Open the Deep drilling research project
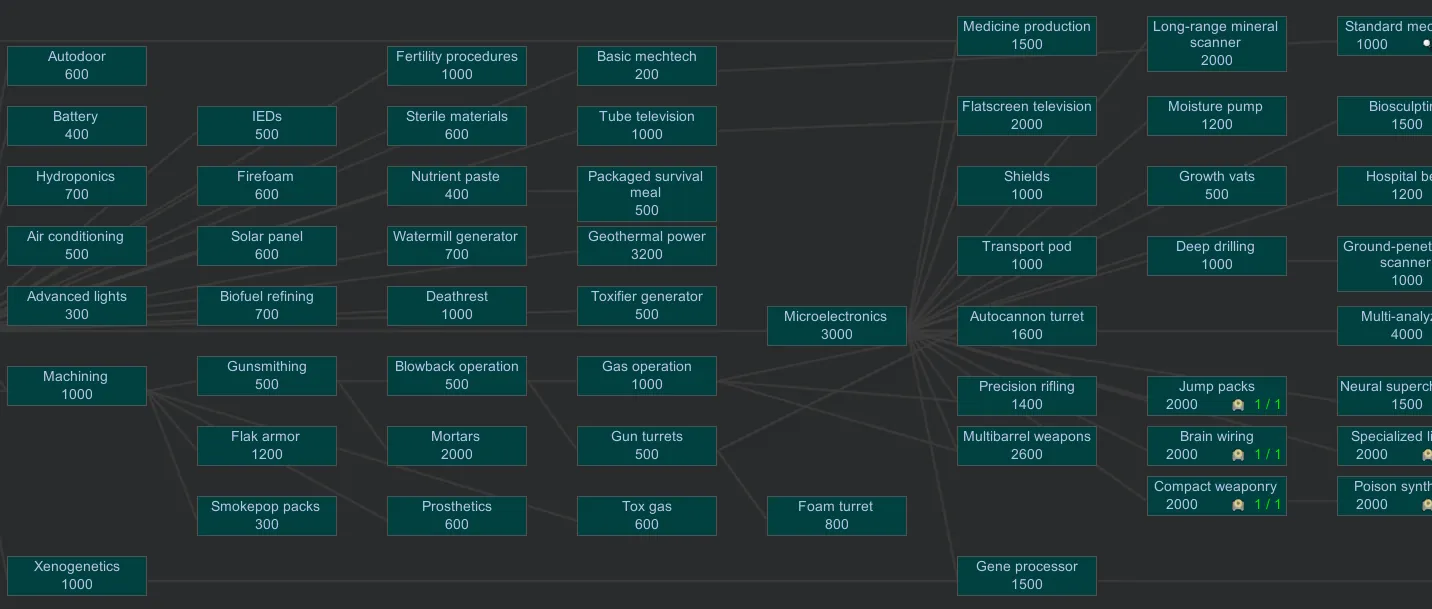Screen dimensions: 1432x609 (1216, 256)
